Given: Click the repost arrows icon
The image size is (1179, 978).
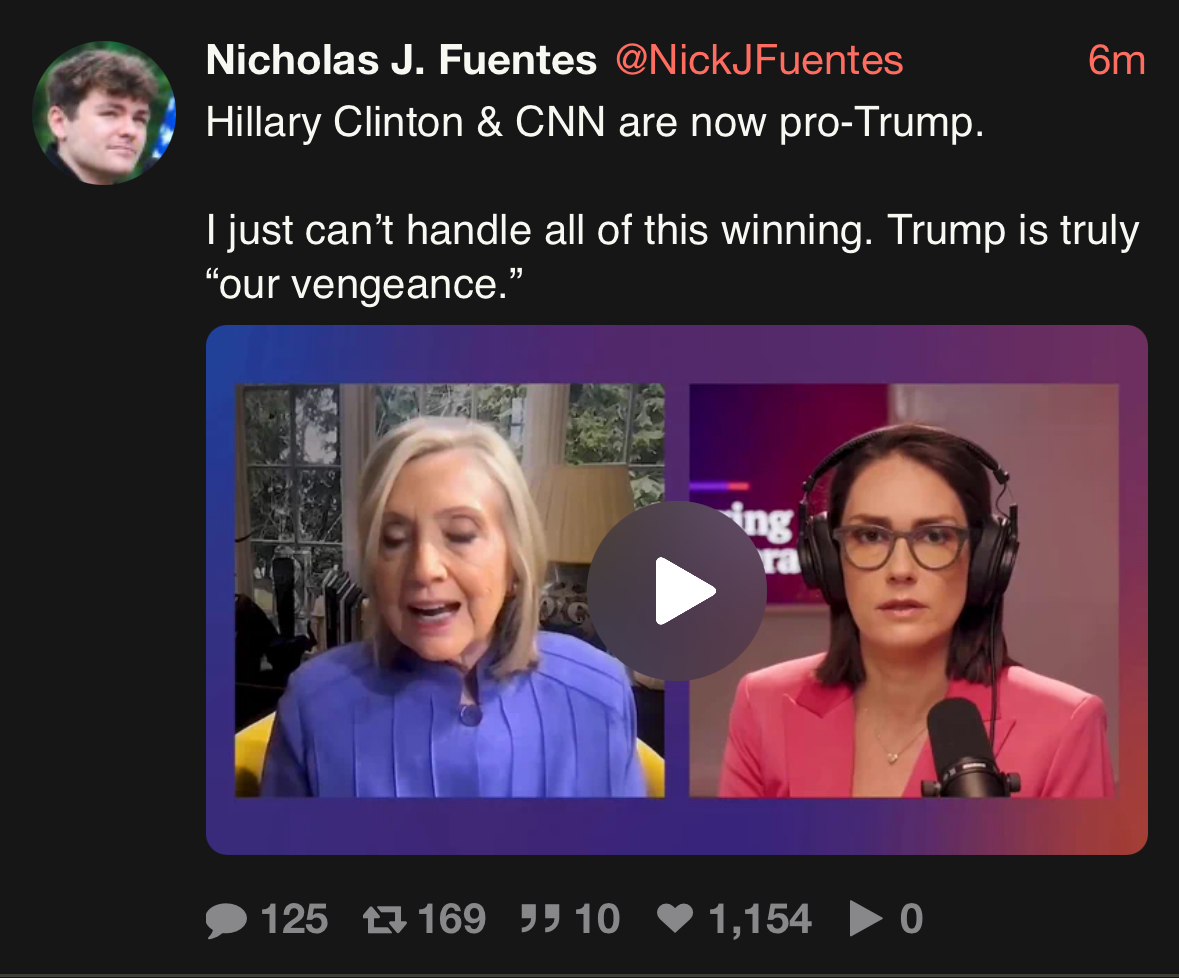Looking at the screenshot, I should click(384, 919).
